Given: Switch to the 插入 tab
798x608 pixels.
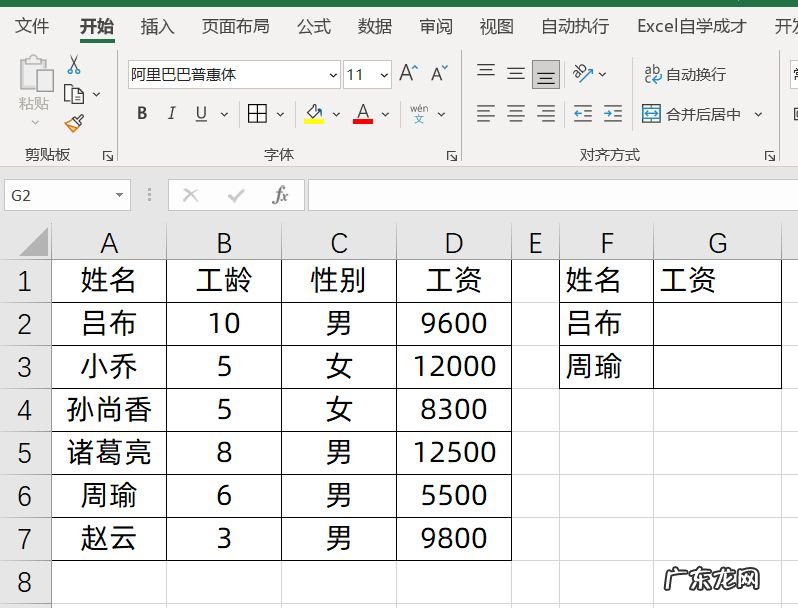Looking at the screenshot, I should pyautogui.click(x=157, y=26).
